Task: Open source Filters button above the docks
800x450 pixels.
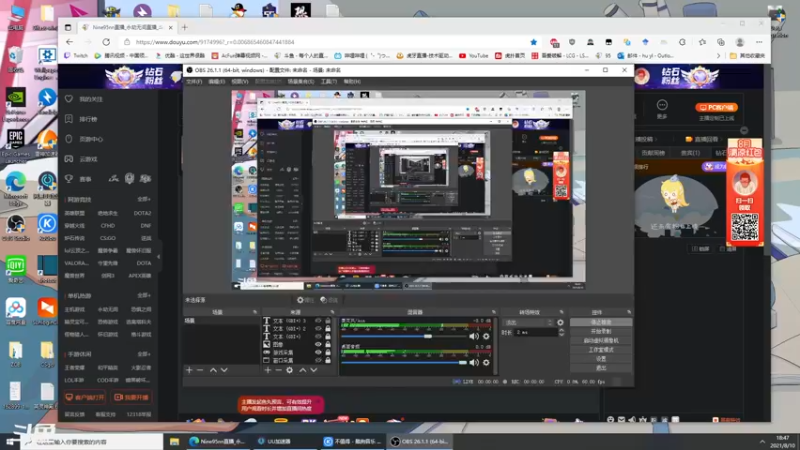Action: point(329,300)
